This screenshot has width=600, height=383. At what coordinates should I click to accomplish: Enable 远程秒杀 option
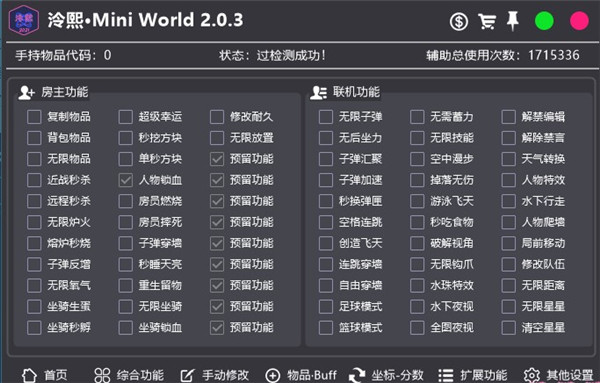coord(34,201)
